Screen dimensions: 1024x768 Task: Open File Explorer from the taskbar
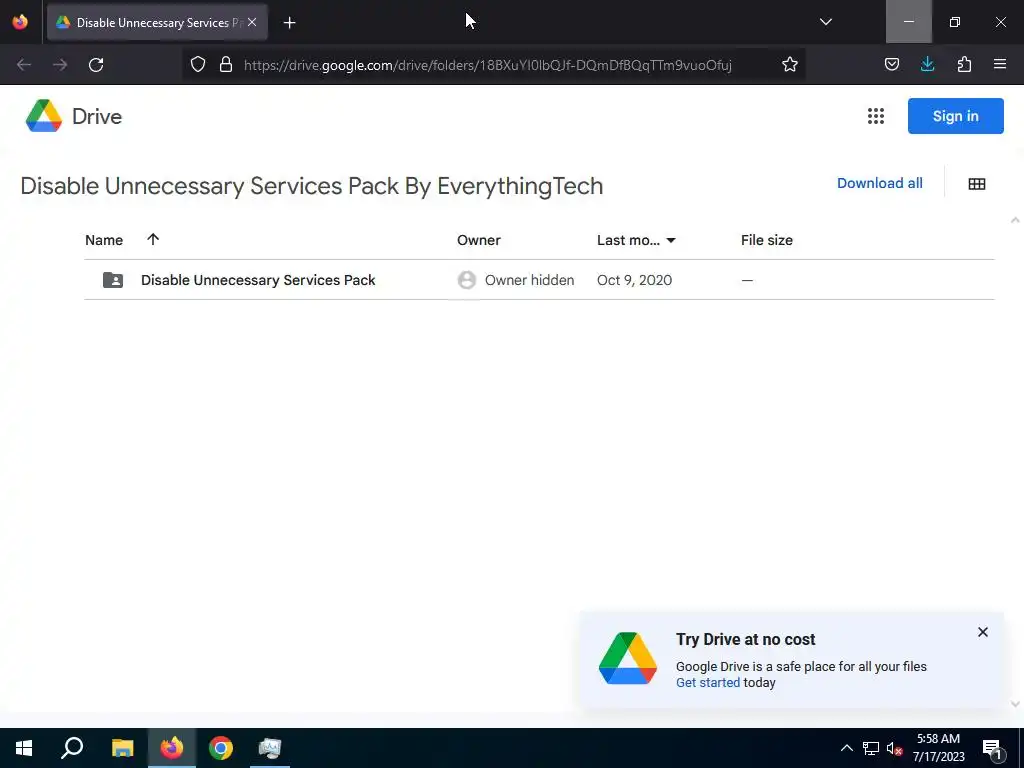122,748
